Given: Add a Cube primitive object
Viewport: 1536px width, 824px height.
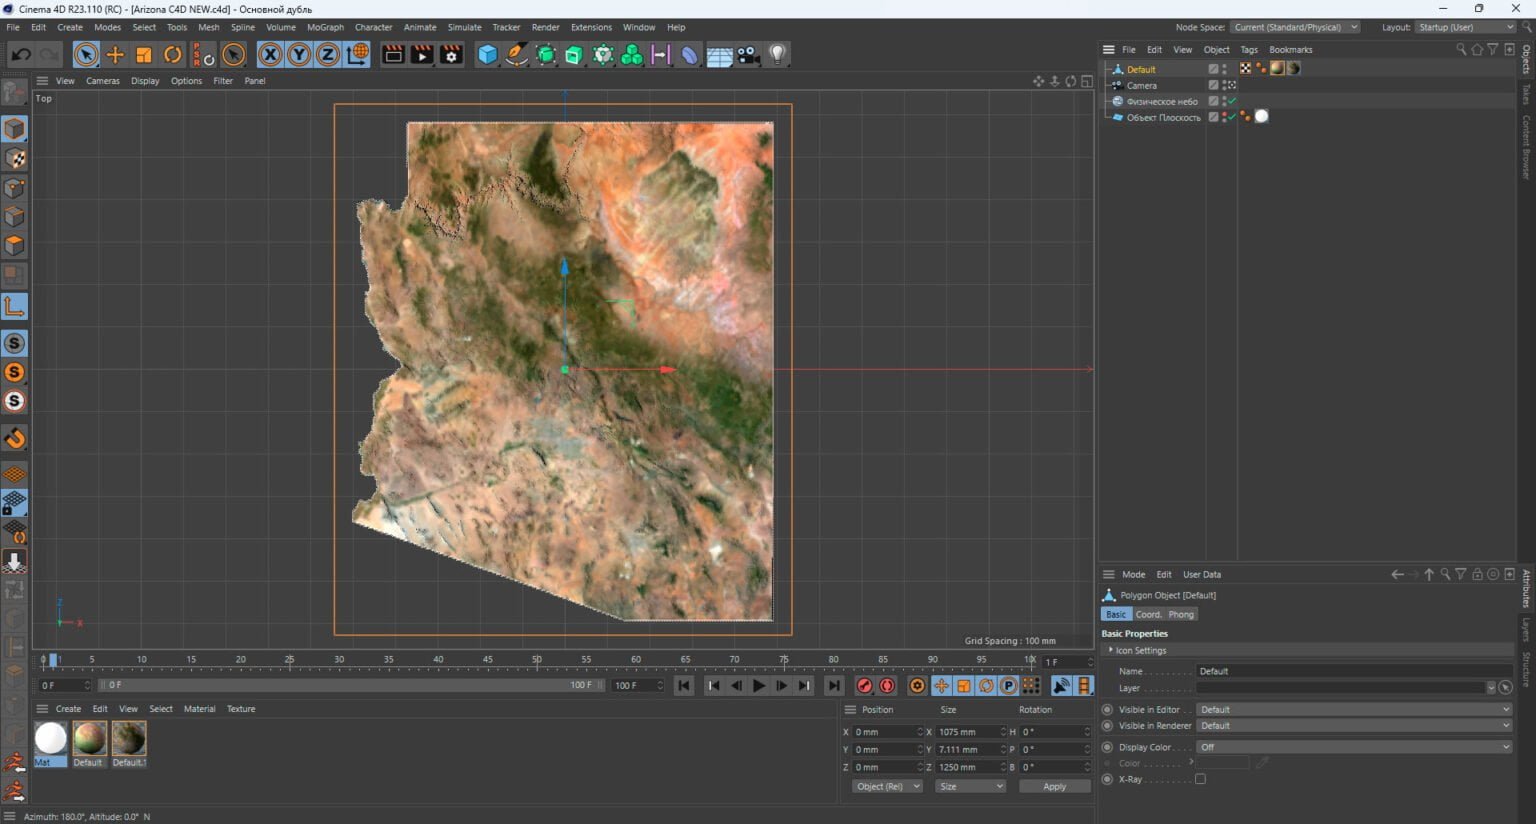Looking at the screenshot, I should (488, 55).
